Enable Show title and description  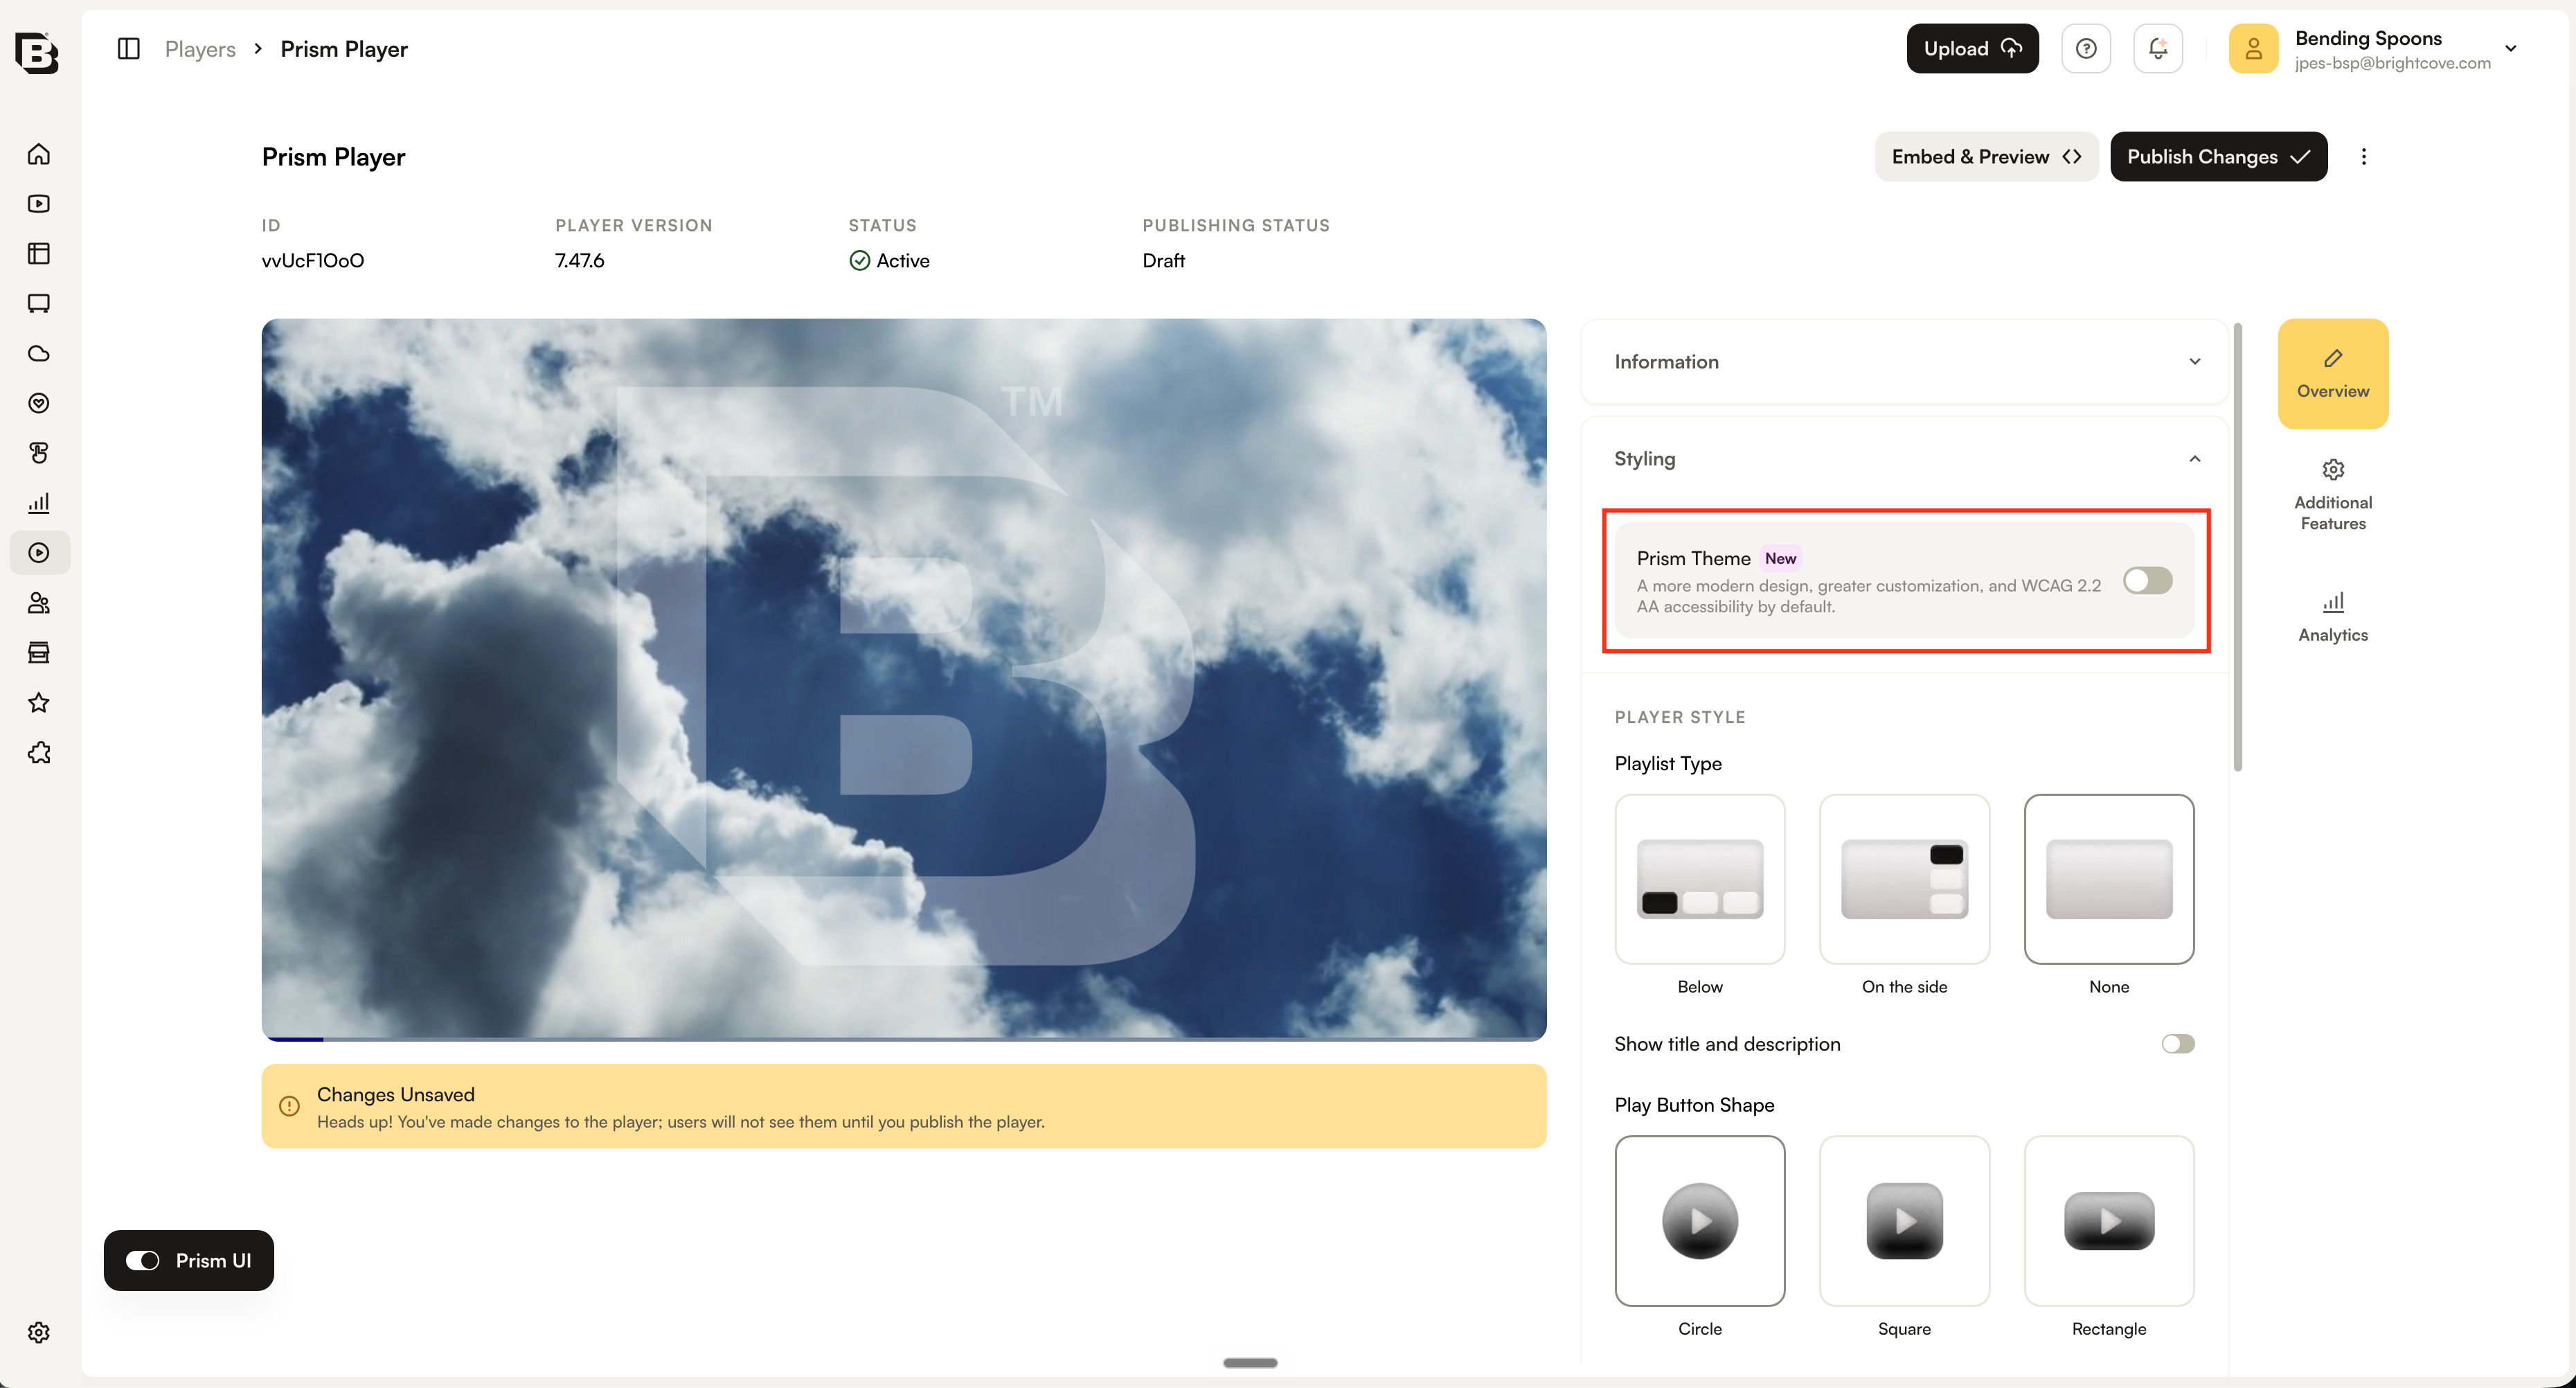(x=2178, y=1044)
